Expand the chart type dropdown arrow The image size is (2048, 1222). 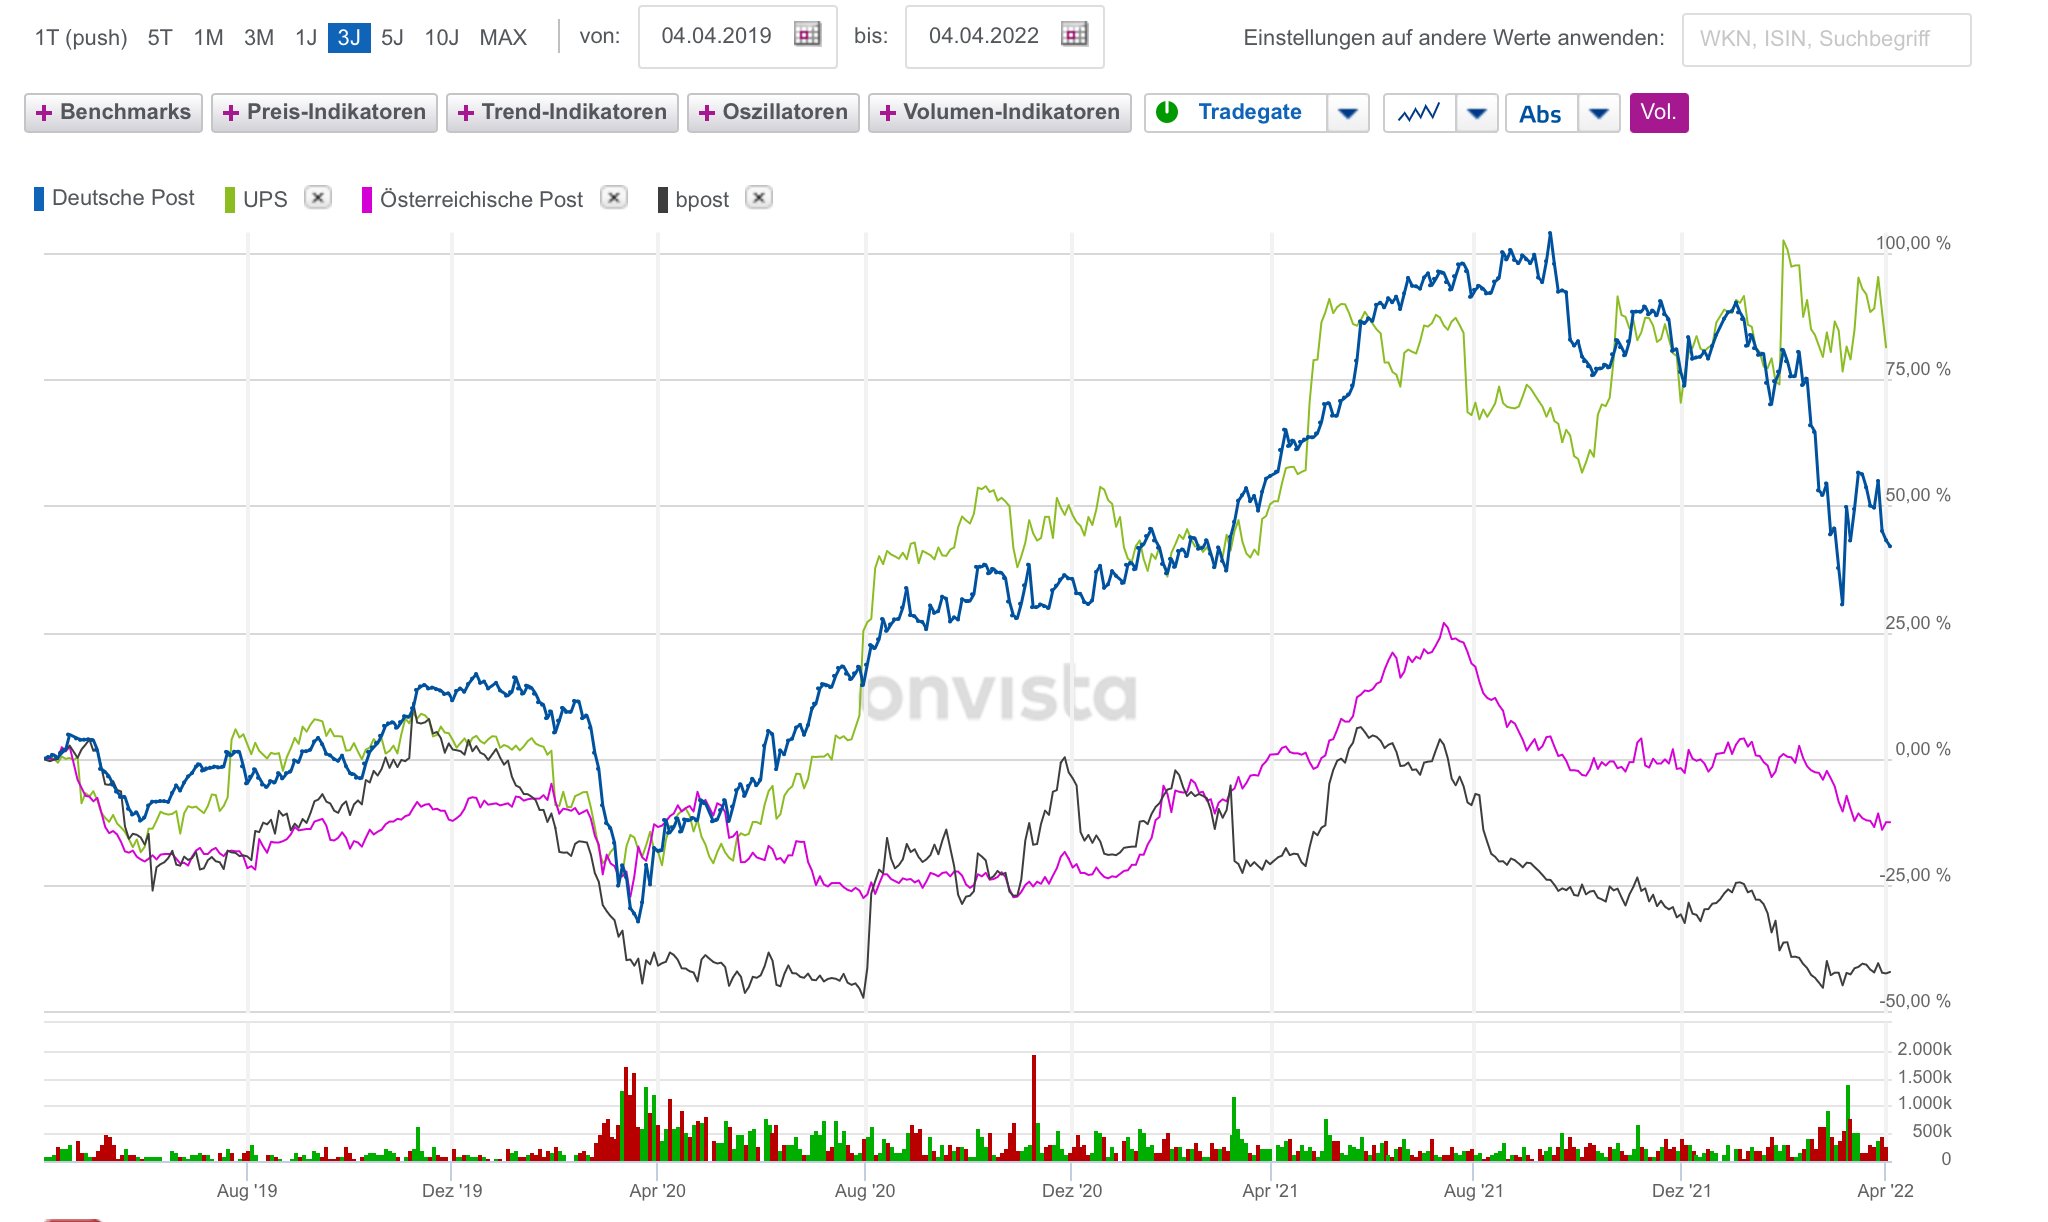click(x=1476, y=113)
